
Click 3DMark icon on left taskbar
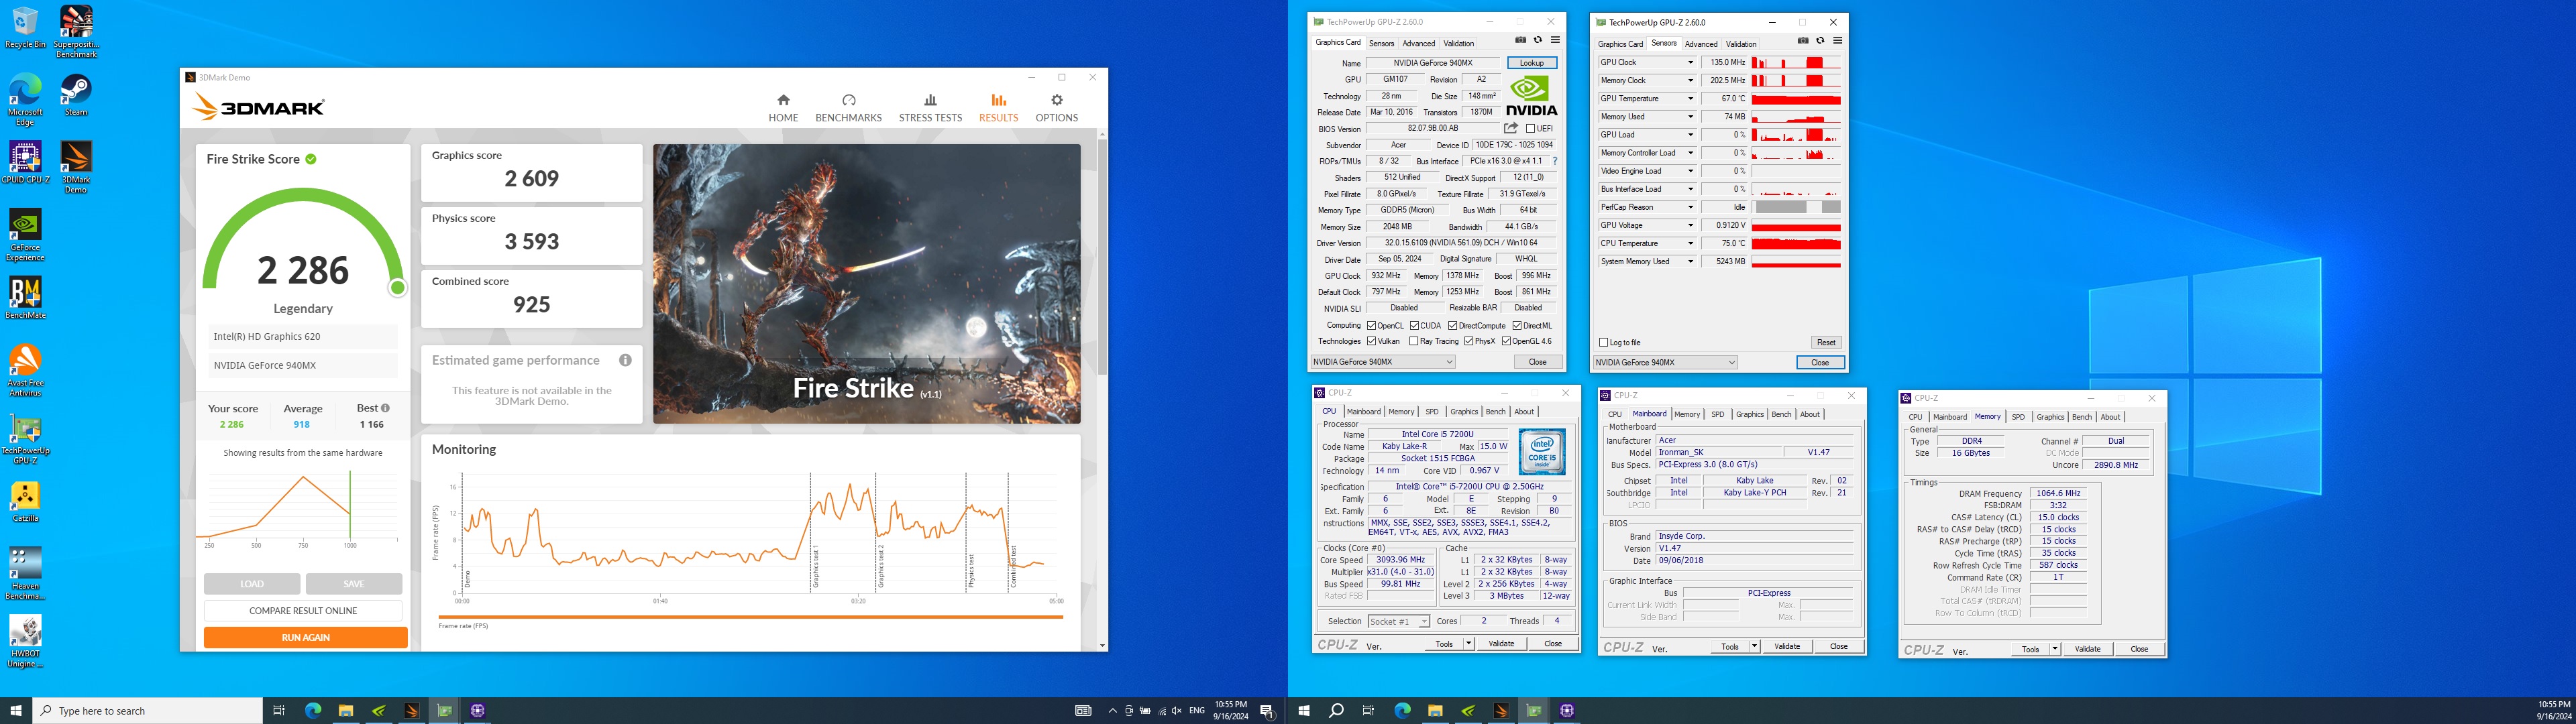411,711
